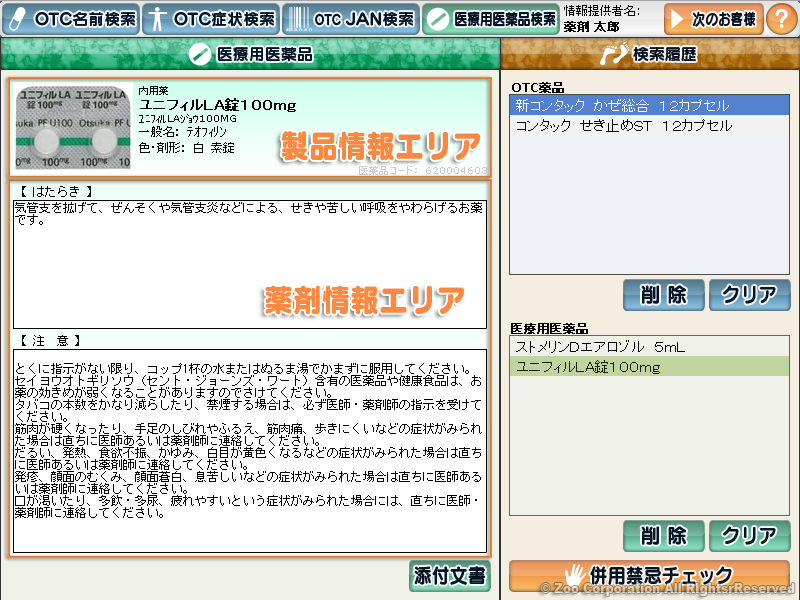The height and width of the screenshot is (600, 800).
Task: Click the 医薬品コード: 620004603 text
Action: click(x=423, y=170)
